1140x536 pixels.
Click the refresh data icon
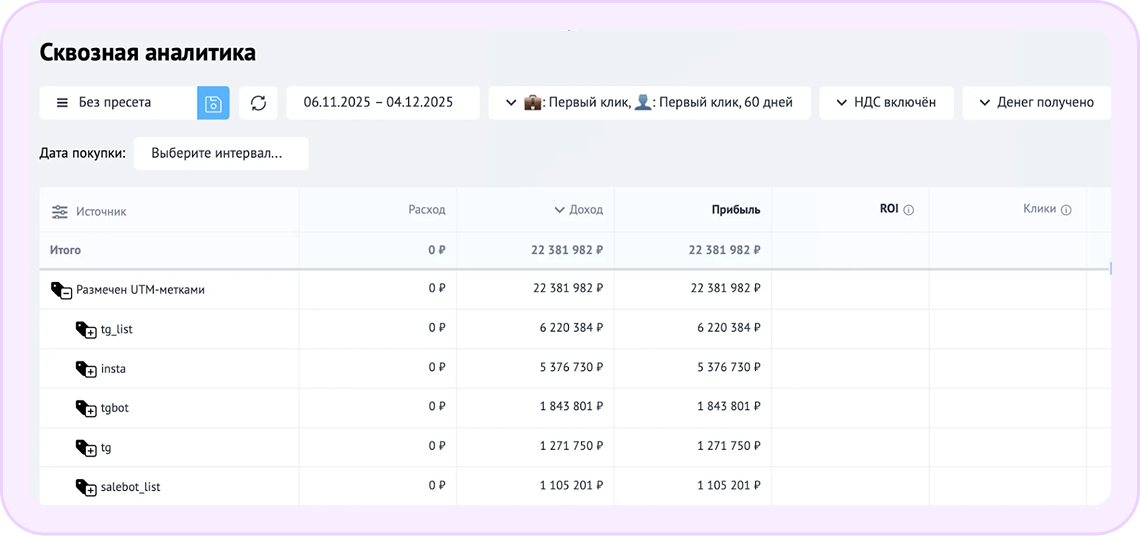[x=258, y=103]
